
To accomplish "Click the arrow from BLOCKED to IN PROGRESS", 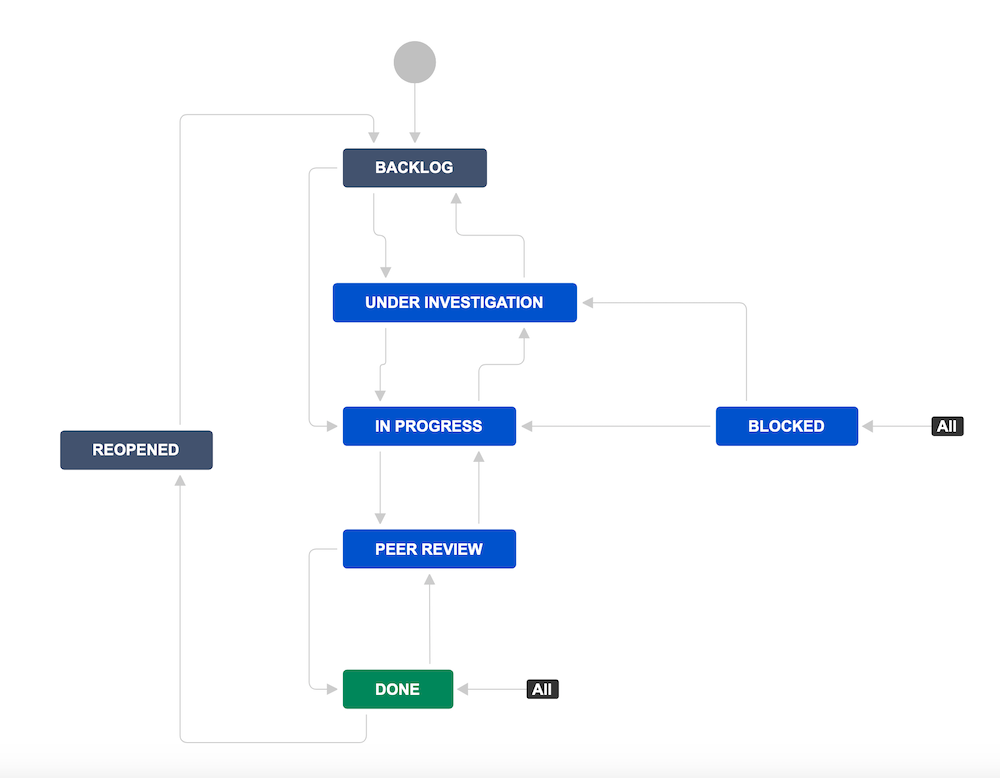I will [x=620, y=425].
